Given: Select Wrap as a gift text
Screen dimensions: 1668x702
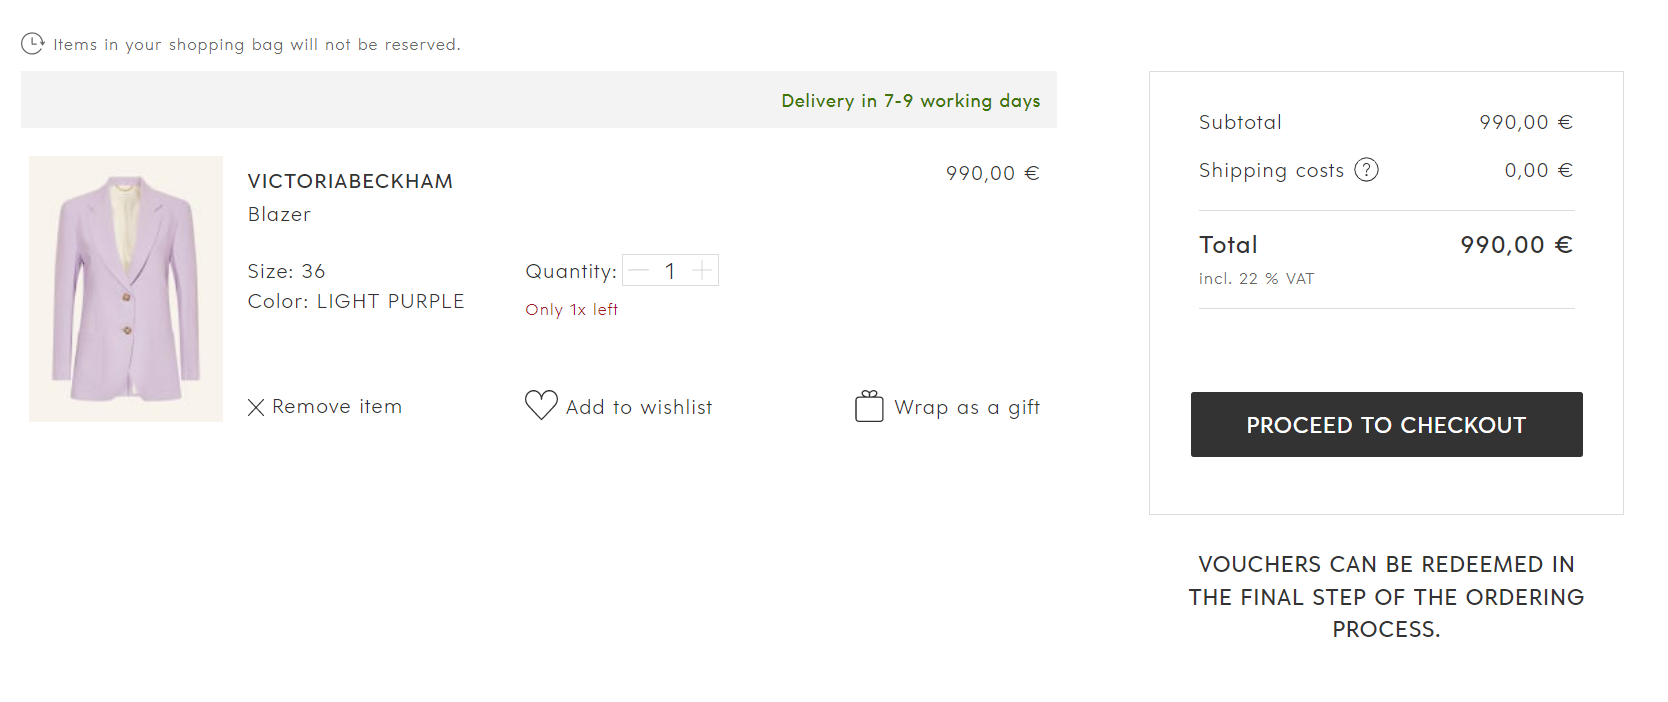Looking at the screenshot, I should coord(967,407).
